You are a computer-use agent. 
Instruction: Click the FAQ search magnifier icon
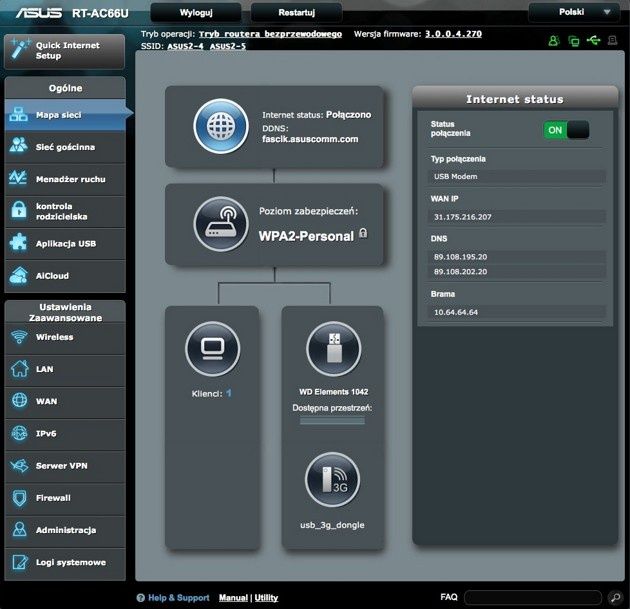615,597
